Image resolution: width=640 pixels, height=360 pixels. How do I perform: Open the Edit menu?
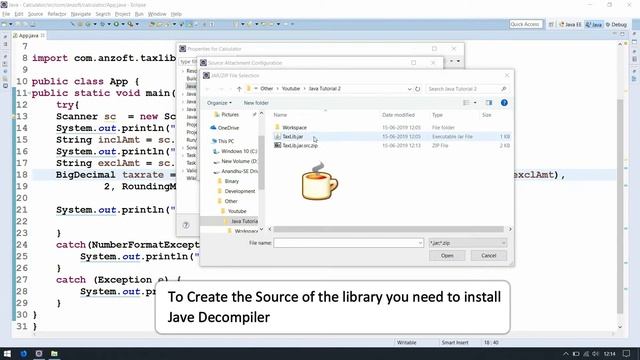tap(19, 14)
